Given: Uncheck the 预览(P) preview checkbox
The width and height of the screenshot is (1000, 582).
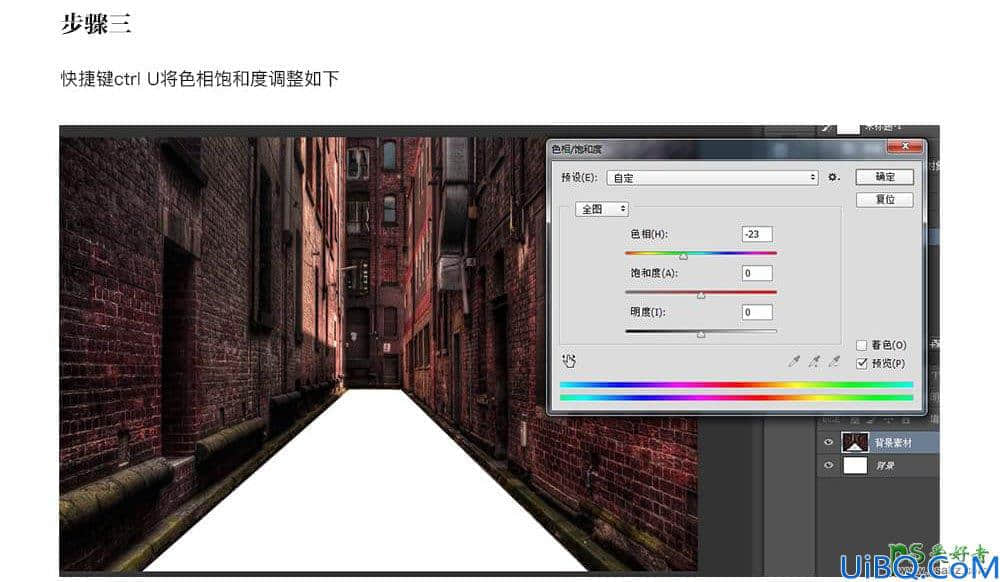Looking at the screenshot, I should (862, 363).
